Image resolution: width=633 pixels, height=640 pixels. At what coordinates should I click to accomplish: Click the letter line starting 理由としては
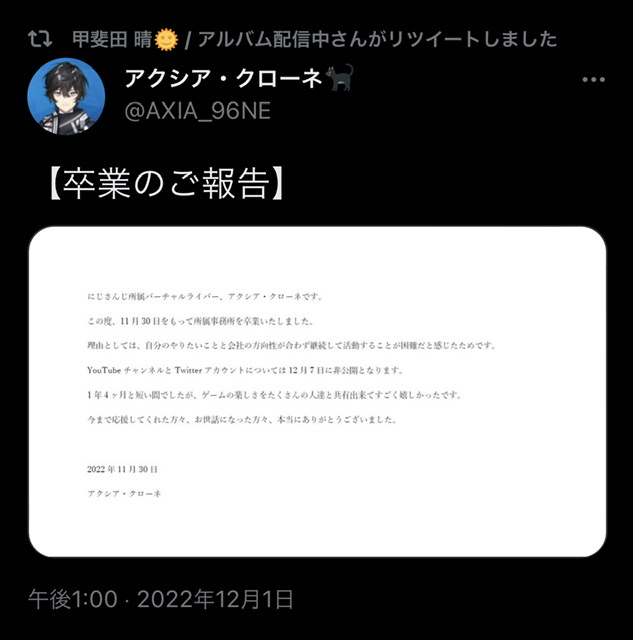click(292, 346)
